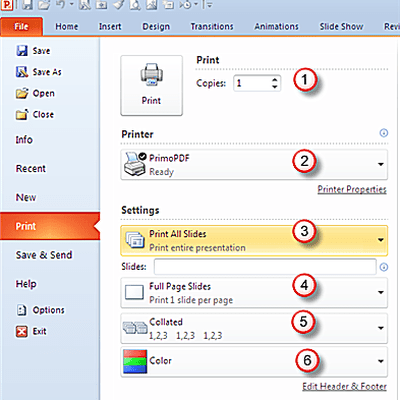Open the Print All Slides dropdown

click(x=380, y=240)
